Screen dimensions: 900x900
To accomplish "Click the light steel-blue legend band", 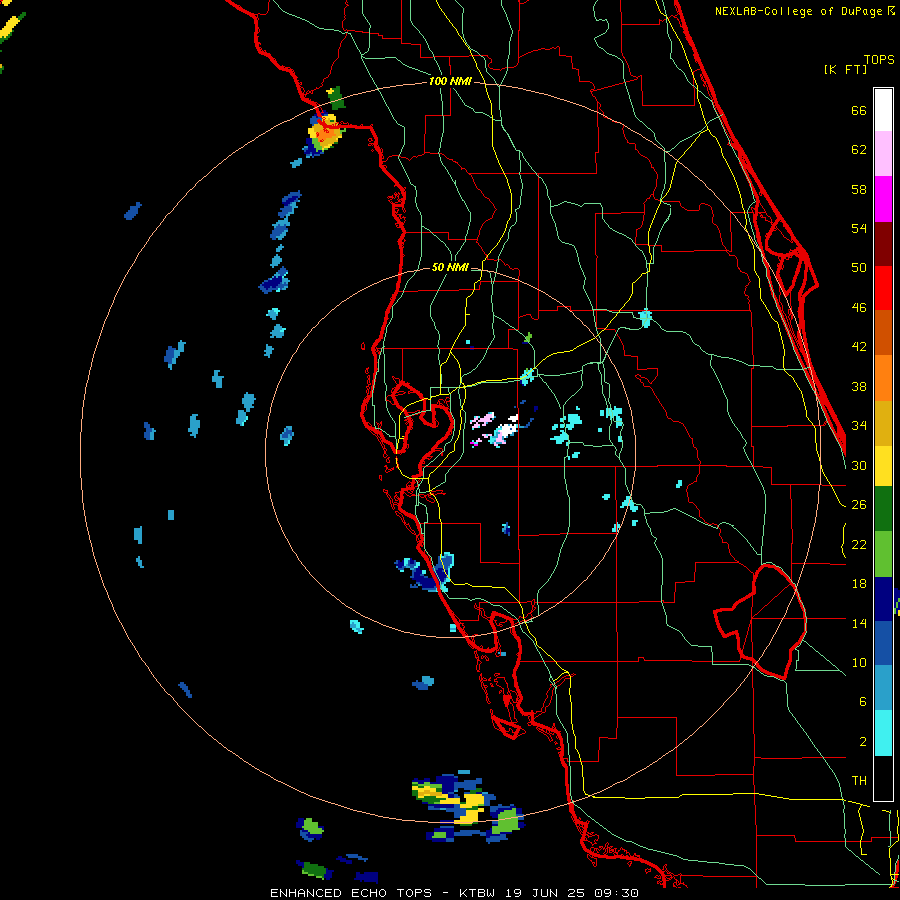I will [883, 688].
